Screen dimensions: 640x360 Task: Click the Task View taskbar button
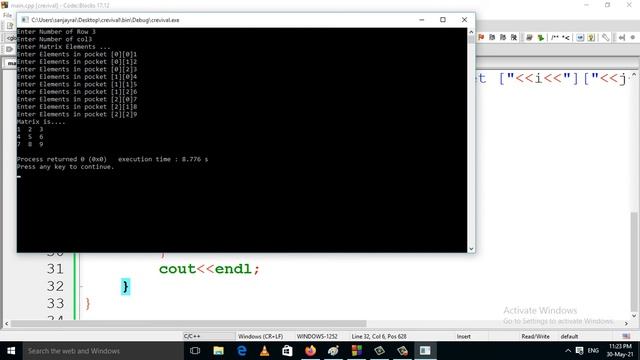[195, 351]
